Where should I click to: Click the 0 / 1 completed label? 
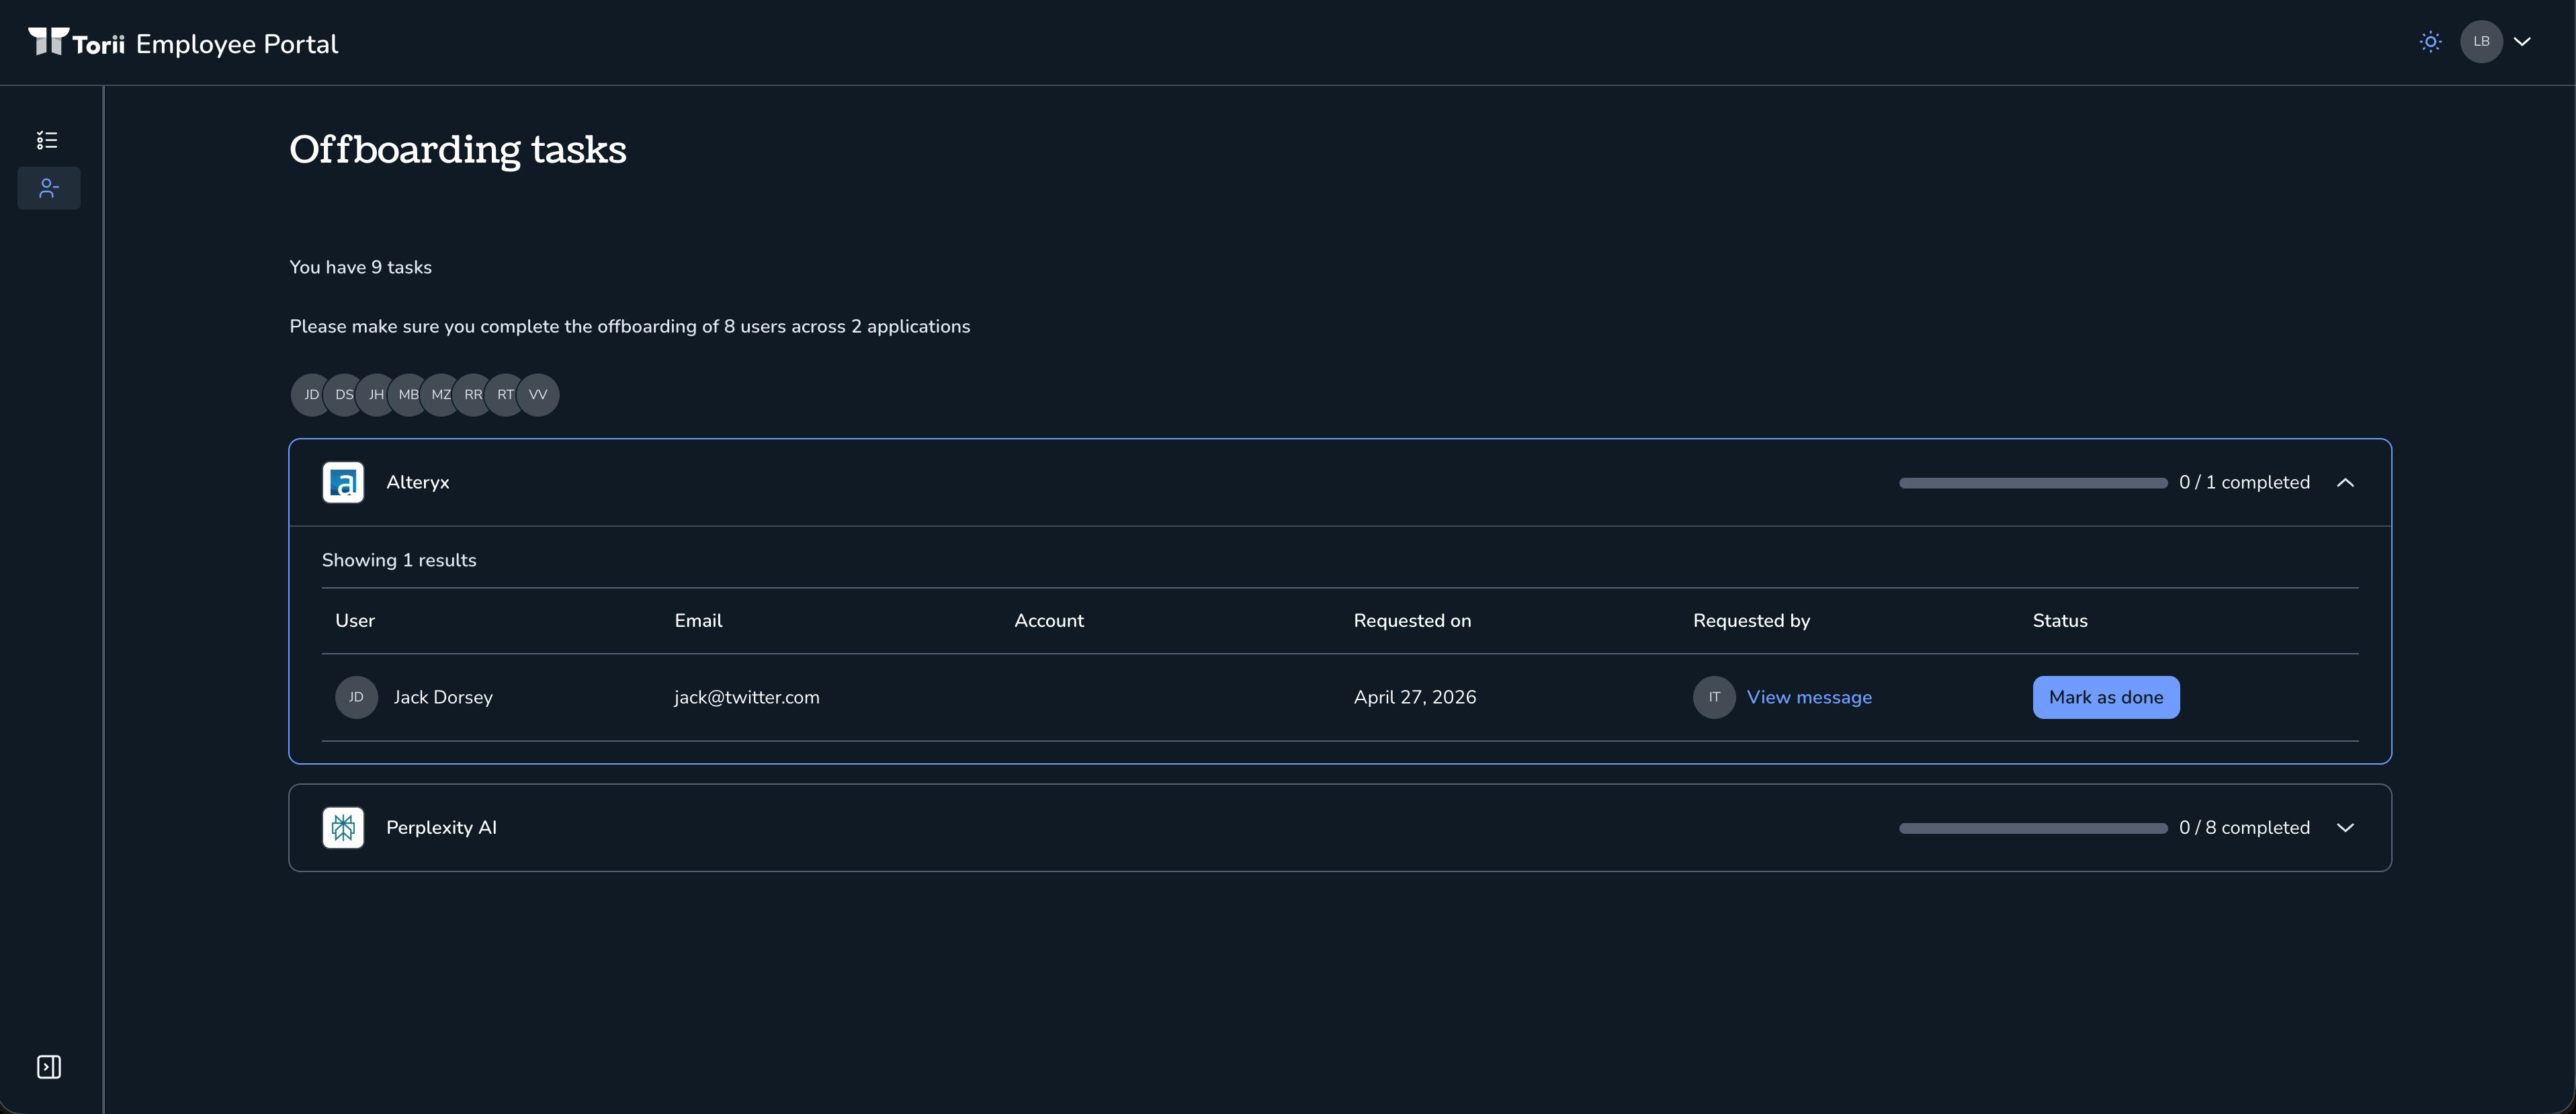(2244, 482)
